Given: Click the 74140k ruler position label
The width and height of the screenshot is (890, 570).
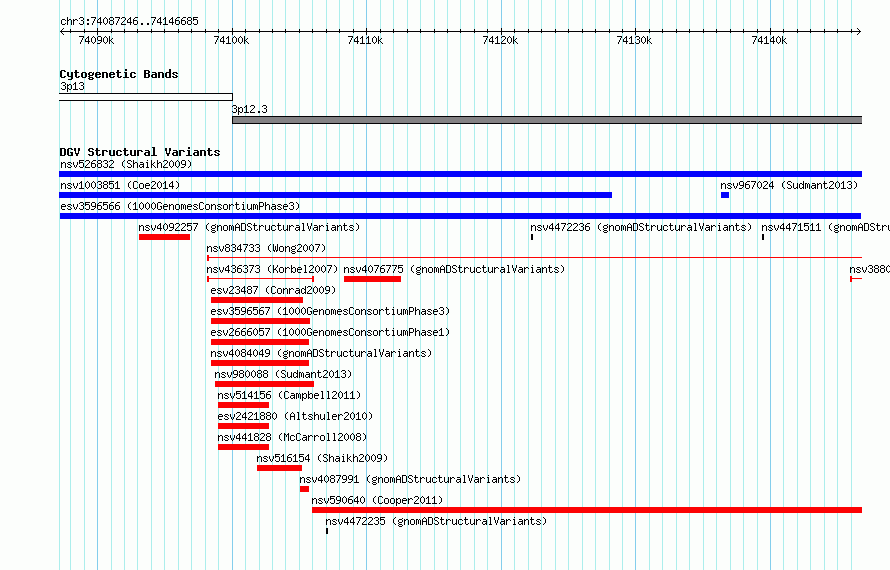Looking at the screenshot, I should click(769, 40).
